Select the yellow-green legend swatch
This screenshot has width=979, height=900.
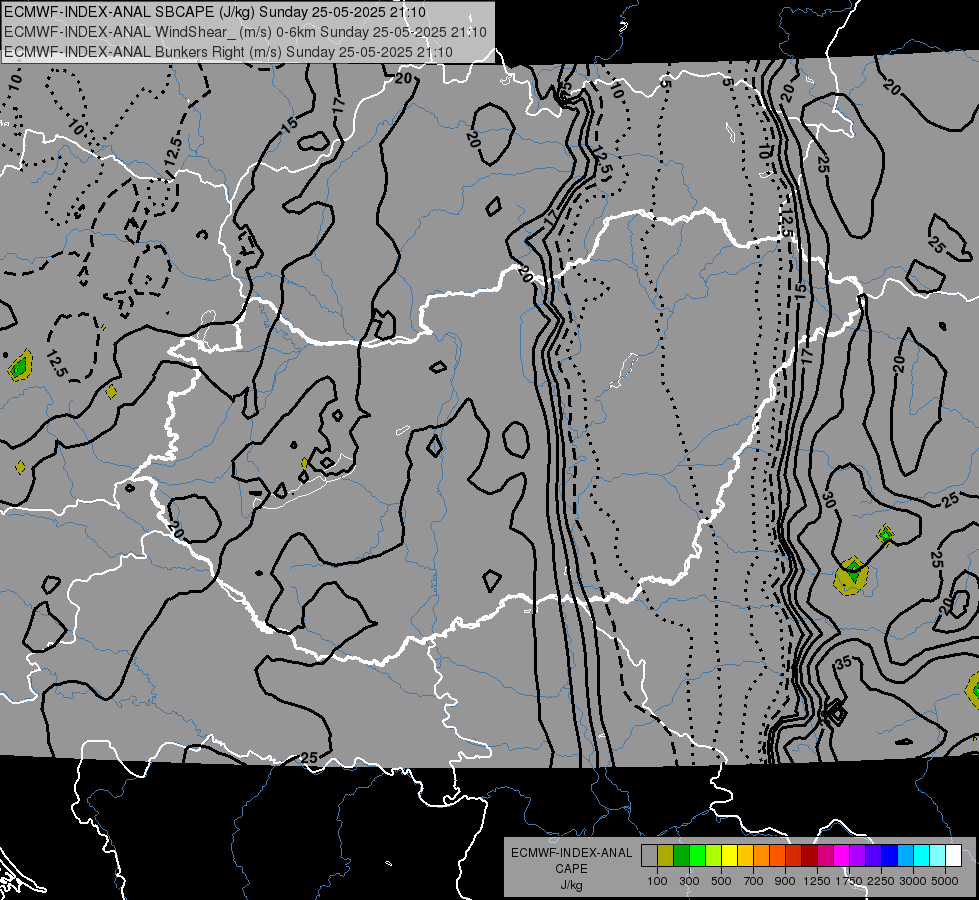[713, 856]
